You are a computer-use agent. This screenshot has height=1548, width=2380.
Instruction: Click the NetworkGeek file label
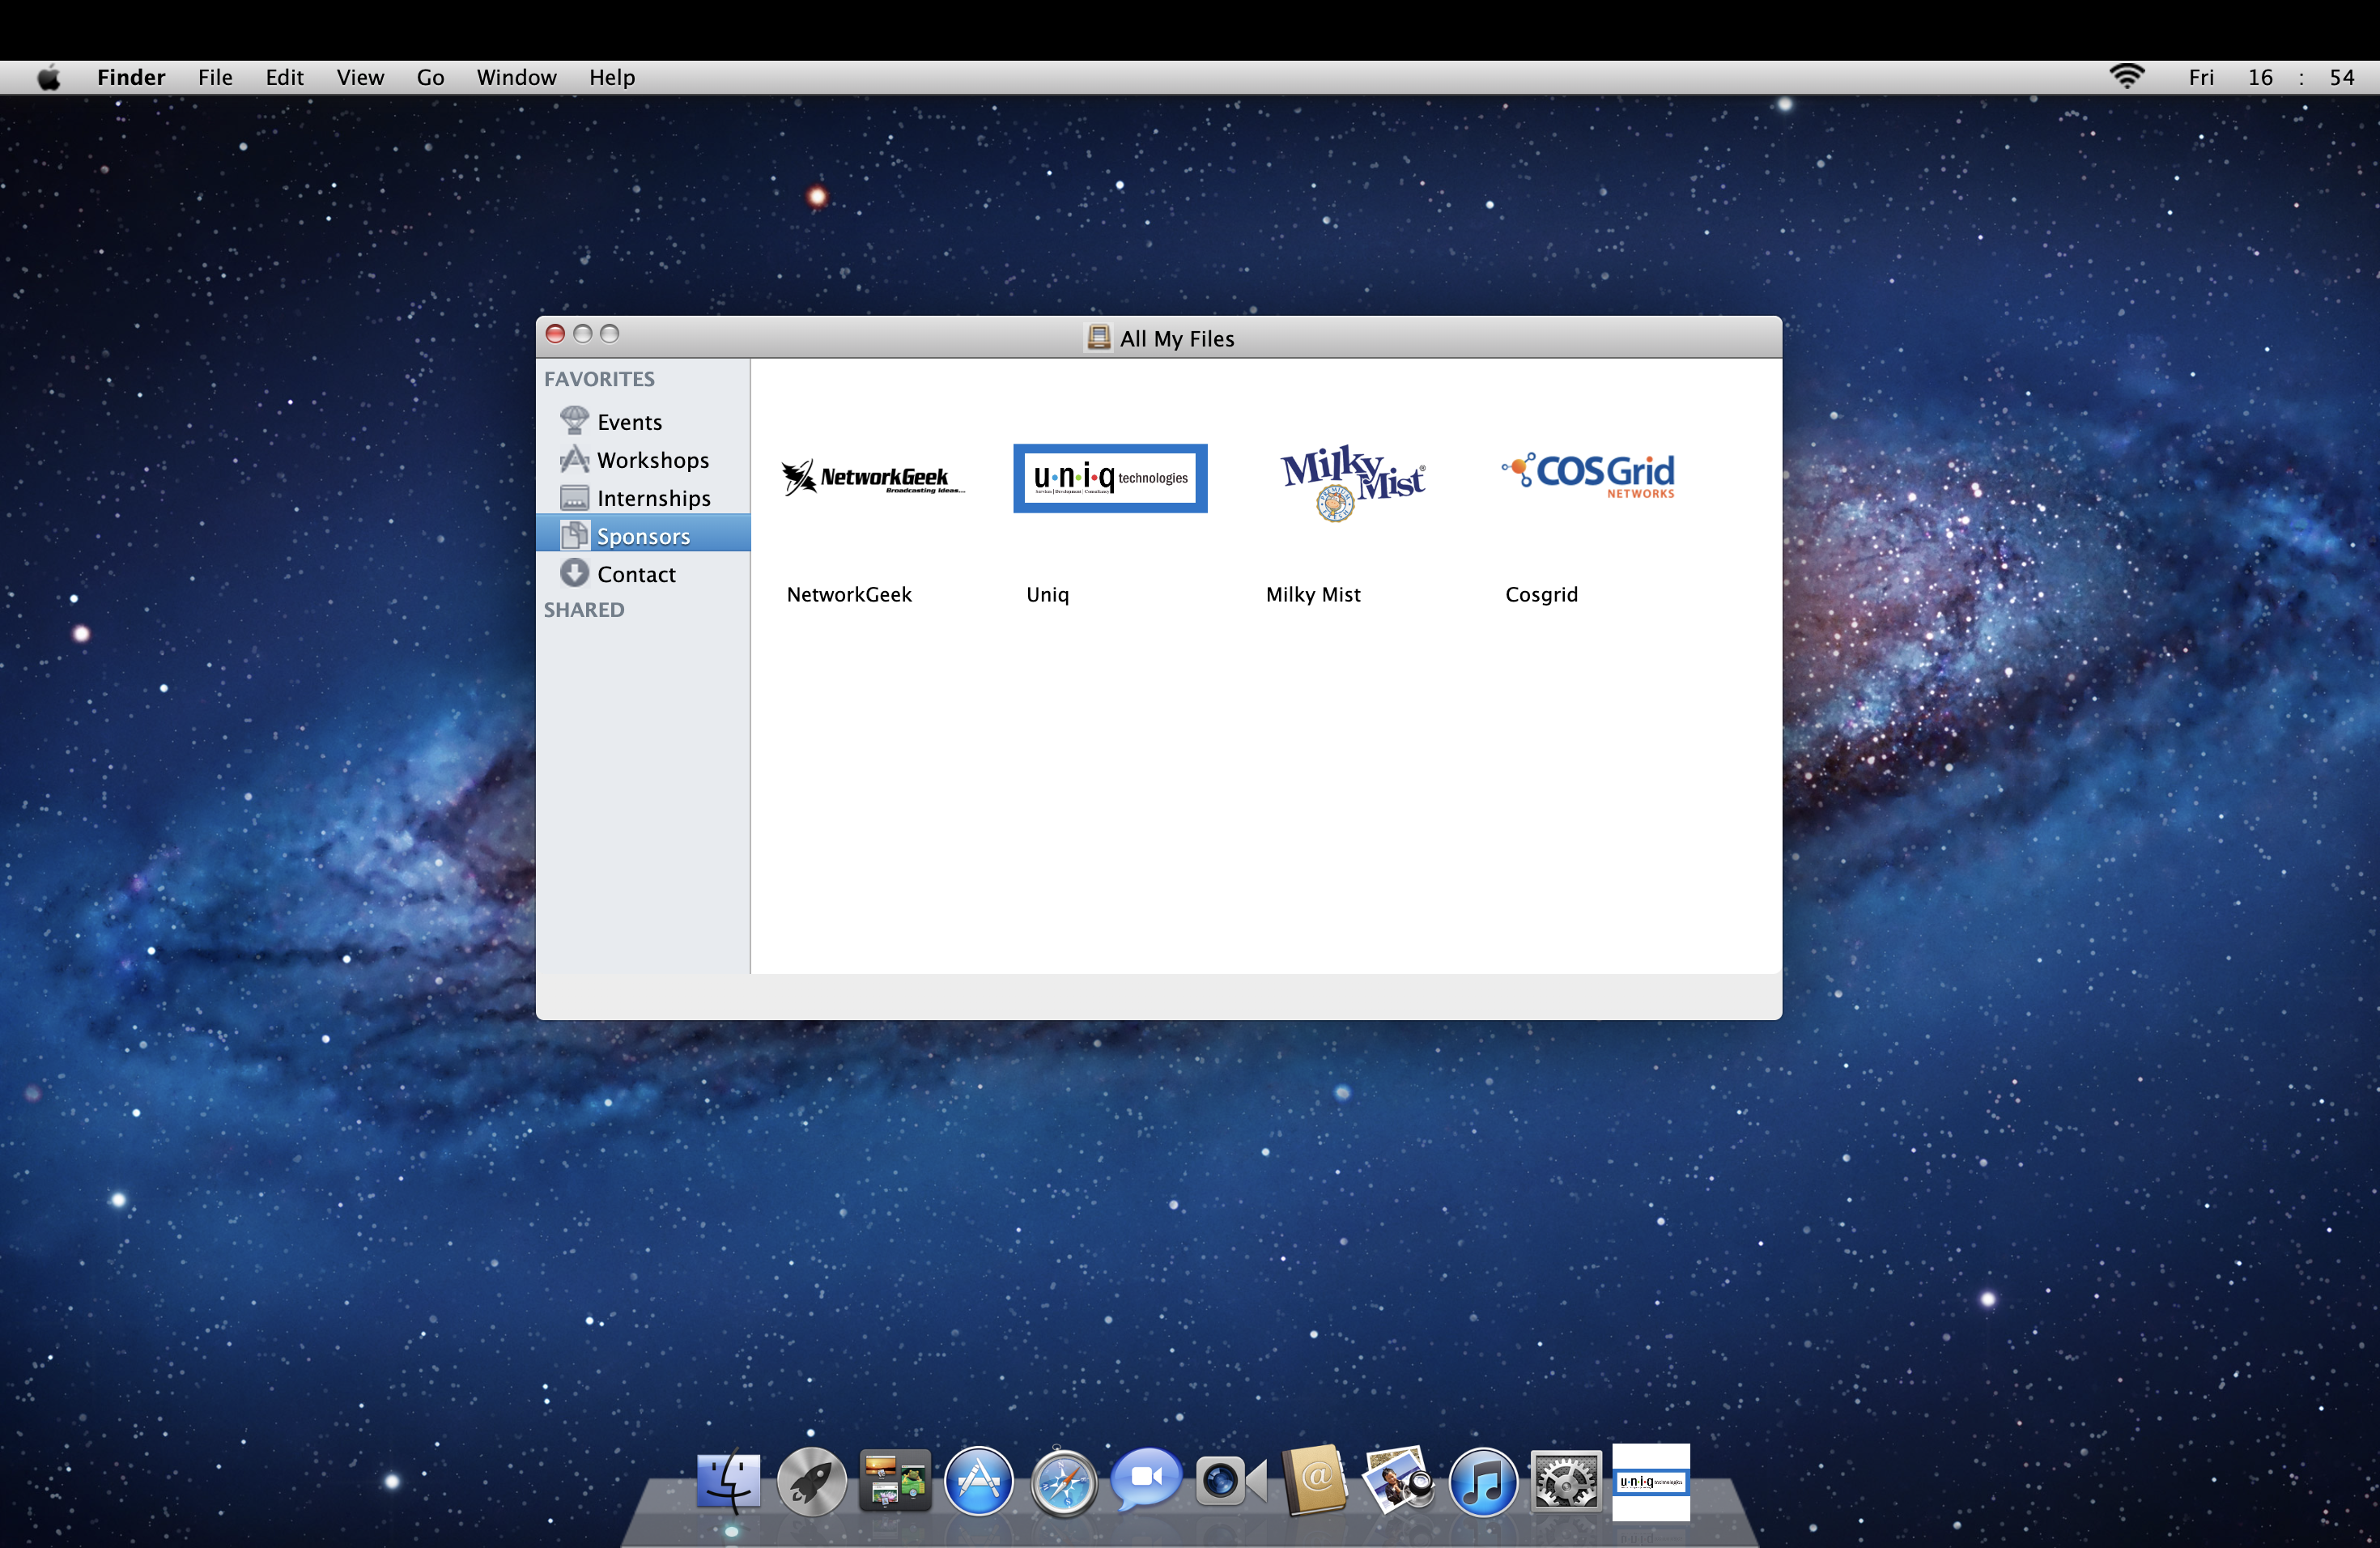849,594
